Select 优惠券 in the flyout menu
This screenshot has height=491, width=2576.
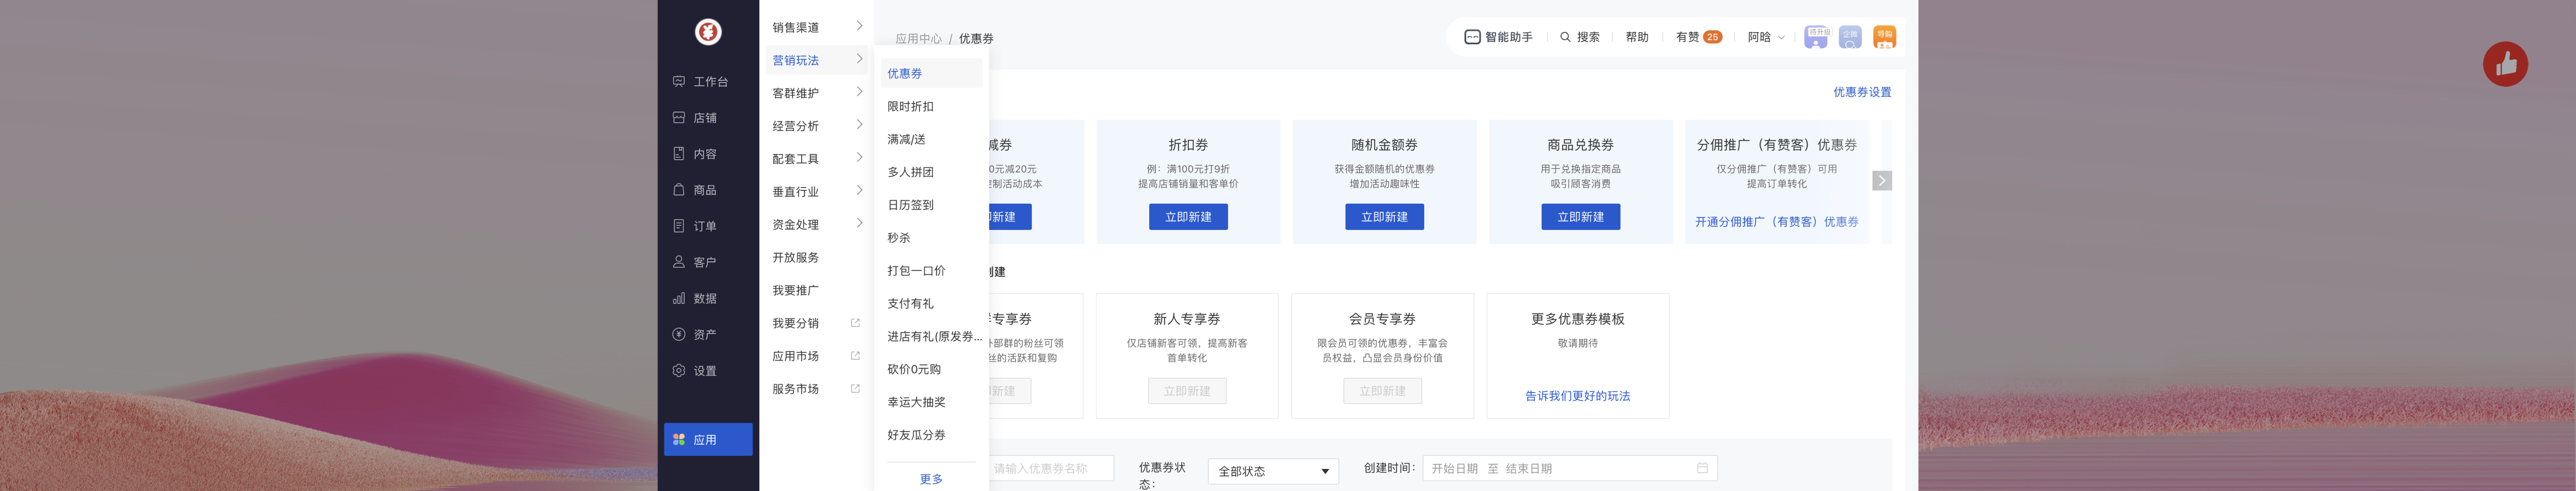[x=931, y=73]
